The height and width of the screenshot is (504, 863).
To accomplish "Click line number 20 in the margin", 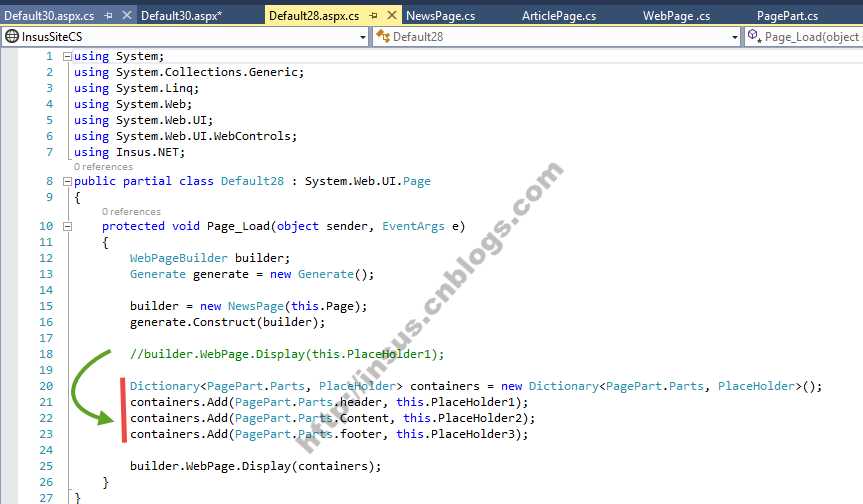I will 46,386.
